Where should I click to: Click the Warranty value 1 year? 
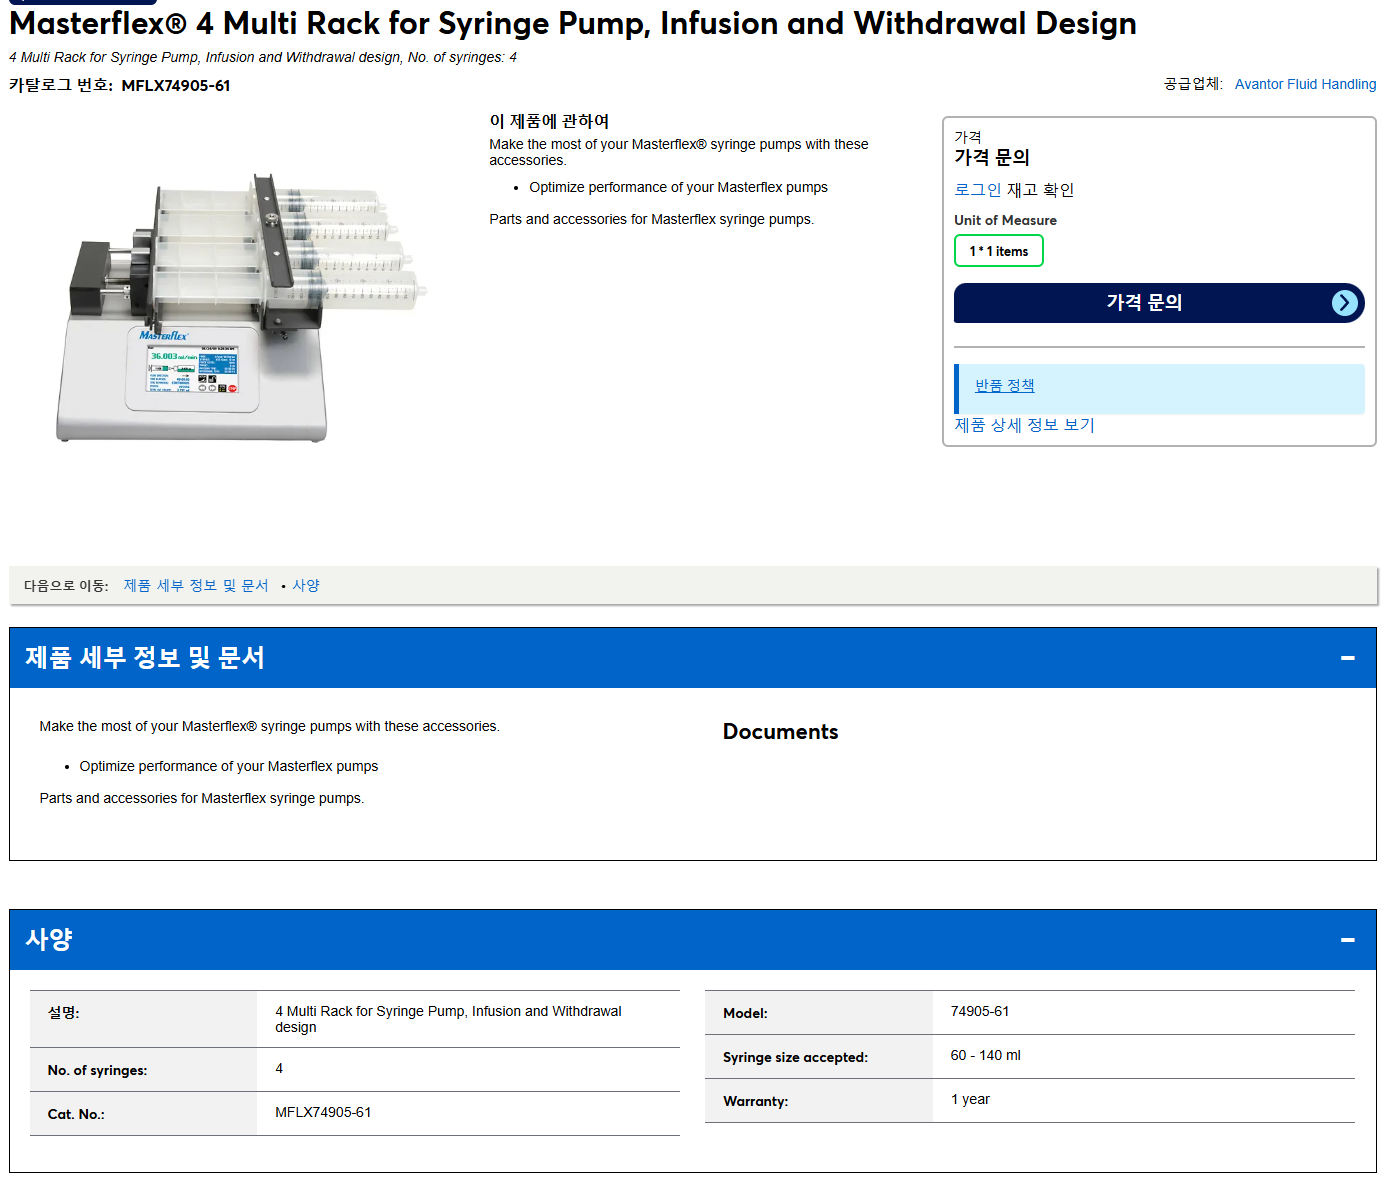[x=970, y=1100]
